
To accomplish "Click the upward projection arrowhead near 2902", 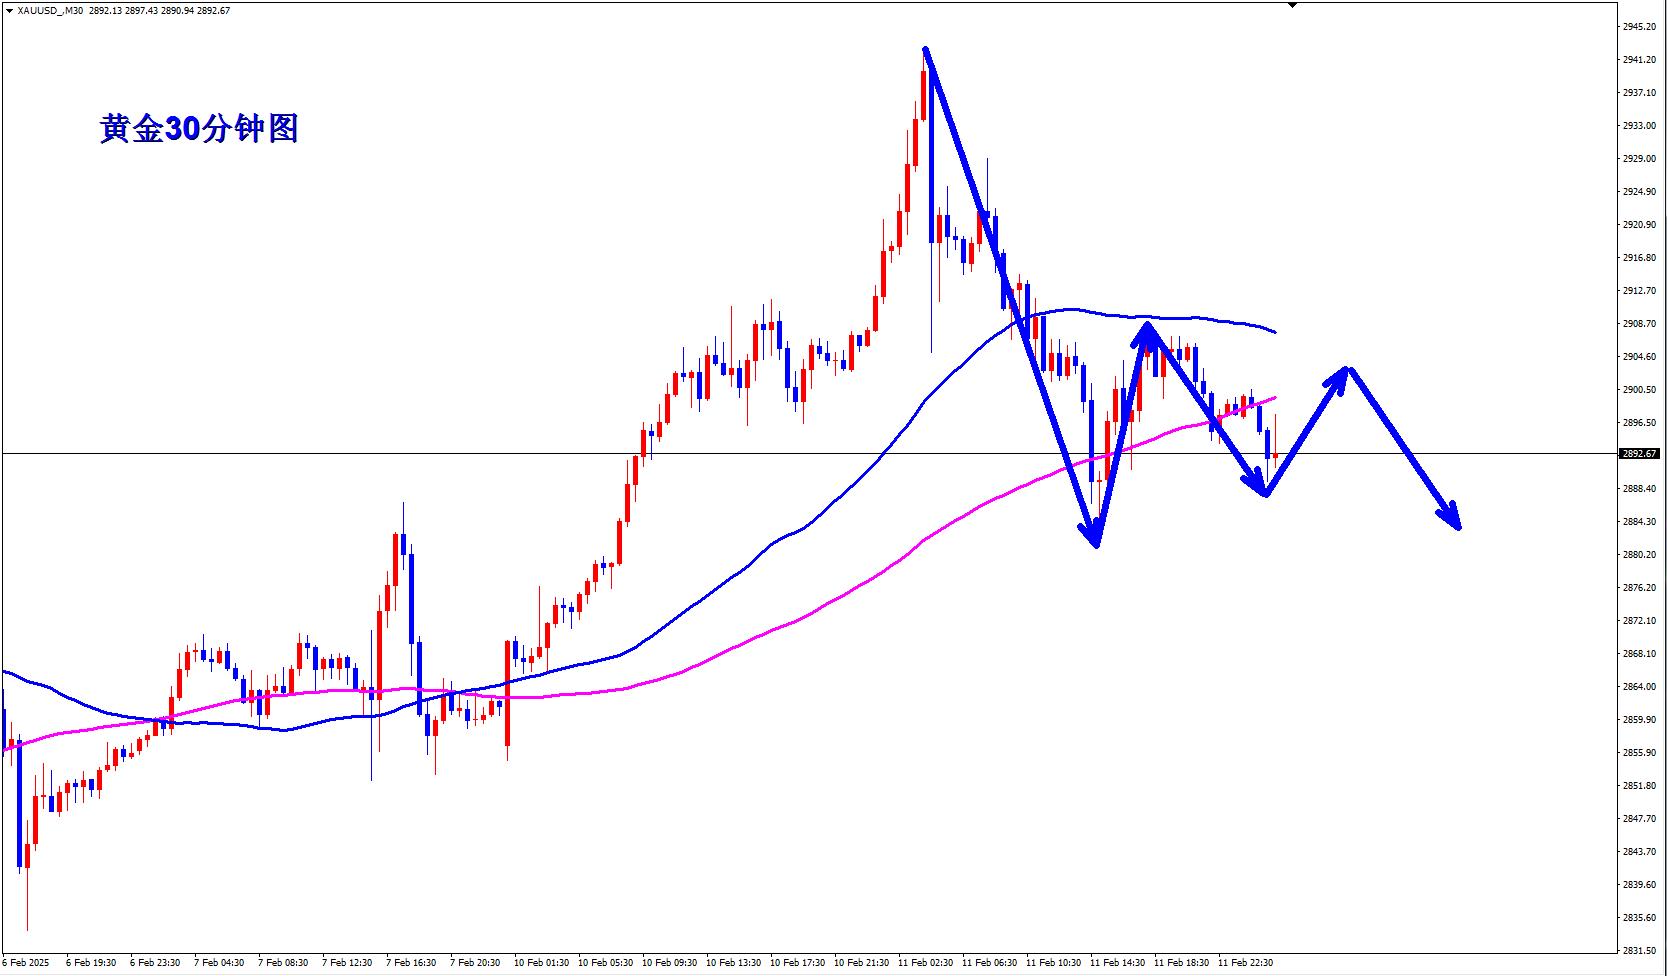I will (x=1342, y=373).
